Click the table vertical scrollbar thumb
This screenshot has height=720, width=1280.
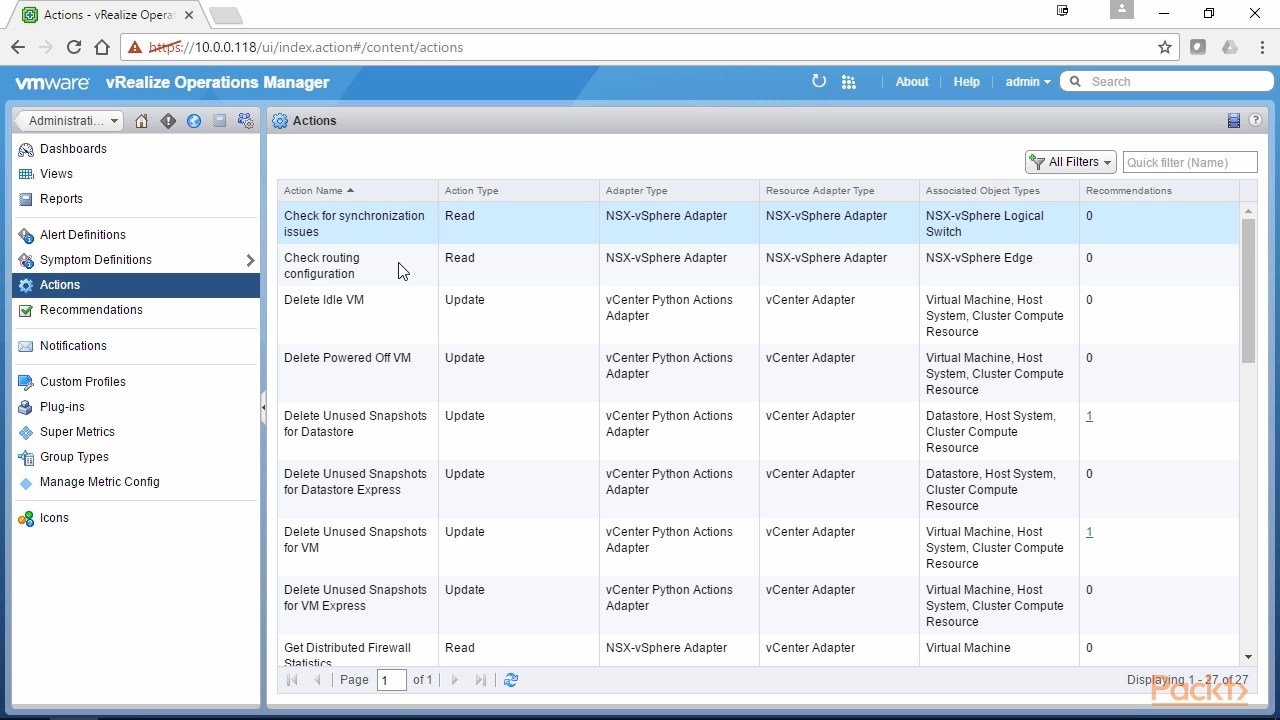coord(1248,290)
